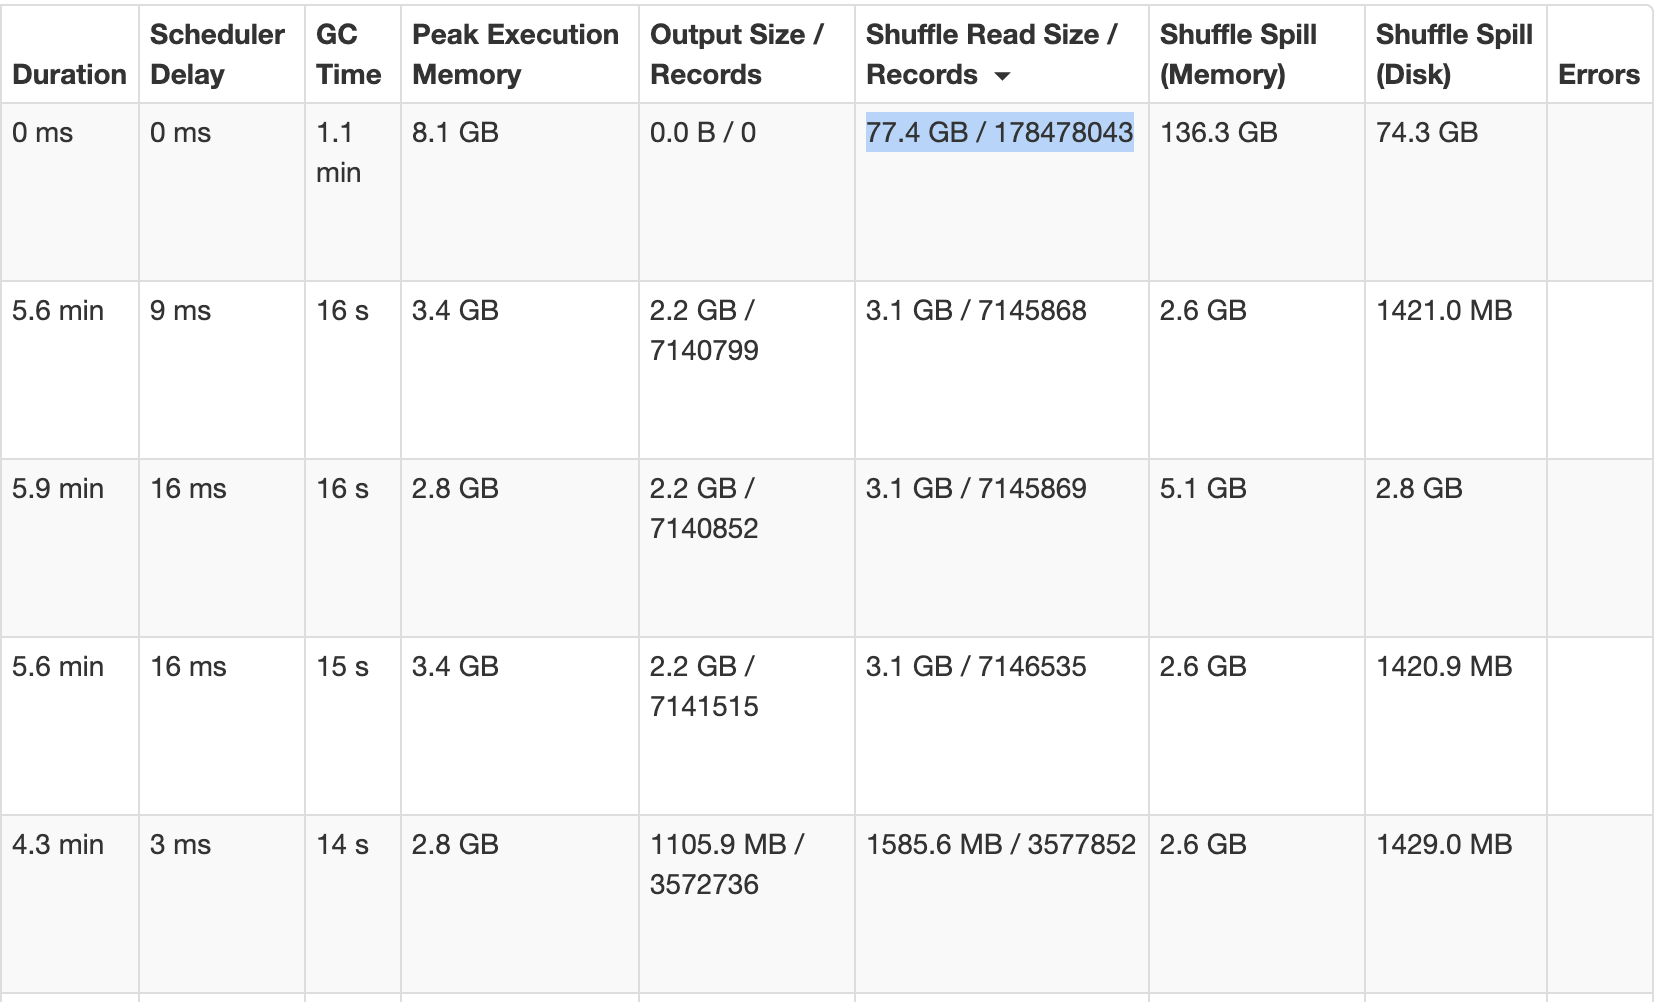This screenshot has width=1660, height=1002.
Task: Sort by Shuffle Read Size / Records header
Action: click(991, 54)
